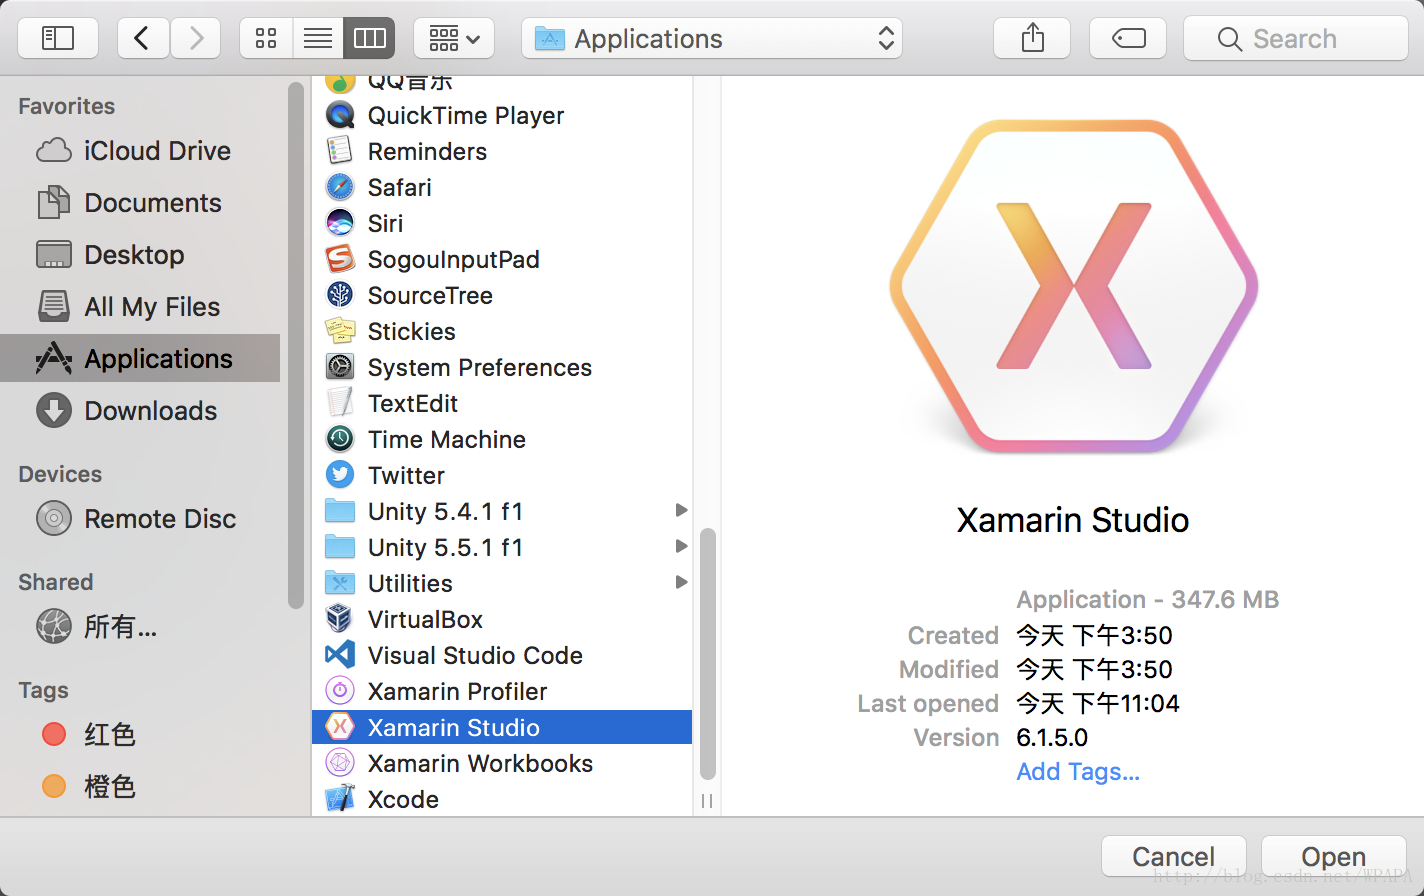Click the VirtualBox app icon
Screen dimensions: 1424x896
click(x=340, y=619)
